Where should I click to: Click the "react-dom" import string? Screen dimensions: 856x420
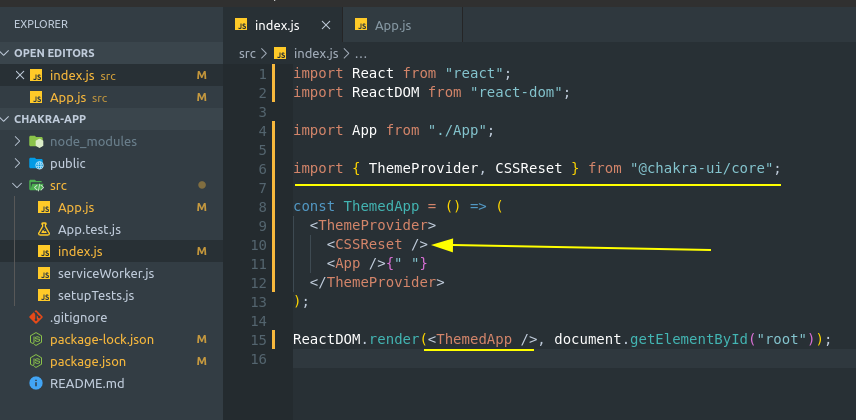point(516,92)
